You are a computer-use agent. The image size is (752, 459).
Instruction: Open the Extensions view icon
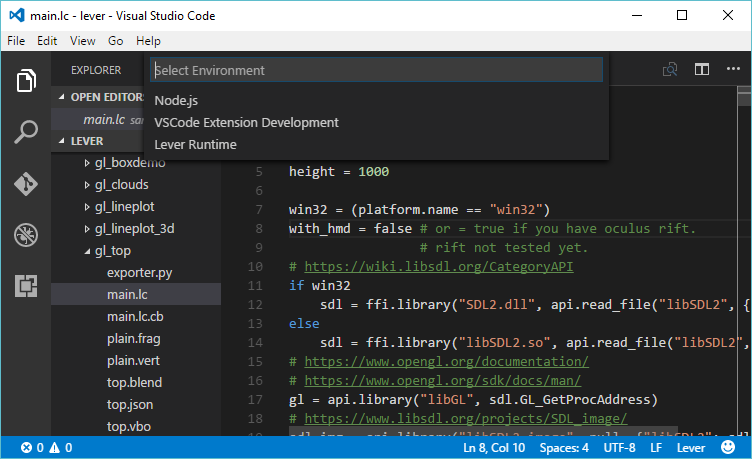pos(26,287)
